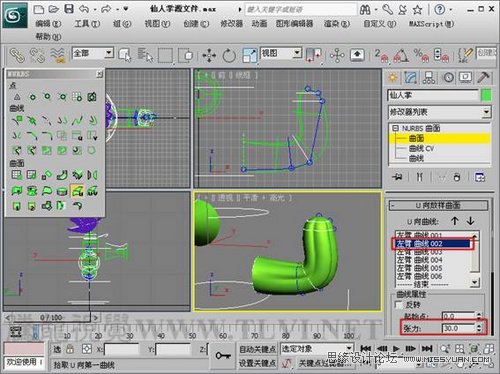Image resolution: width=500 pixels, height=374 pixels.
Task: Move selected U curve up arrow
Action: click(455, 221)
